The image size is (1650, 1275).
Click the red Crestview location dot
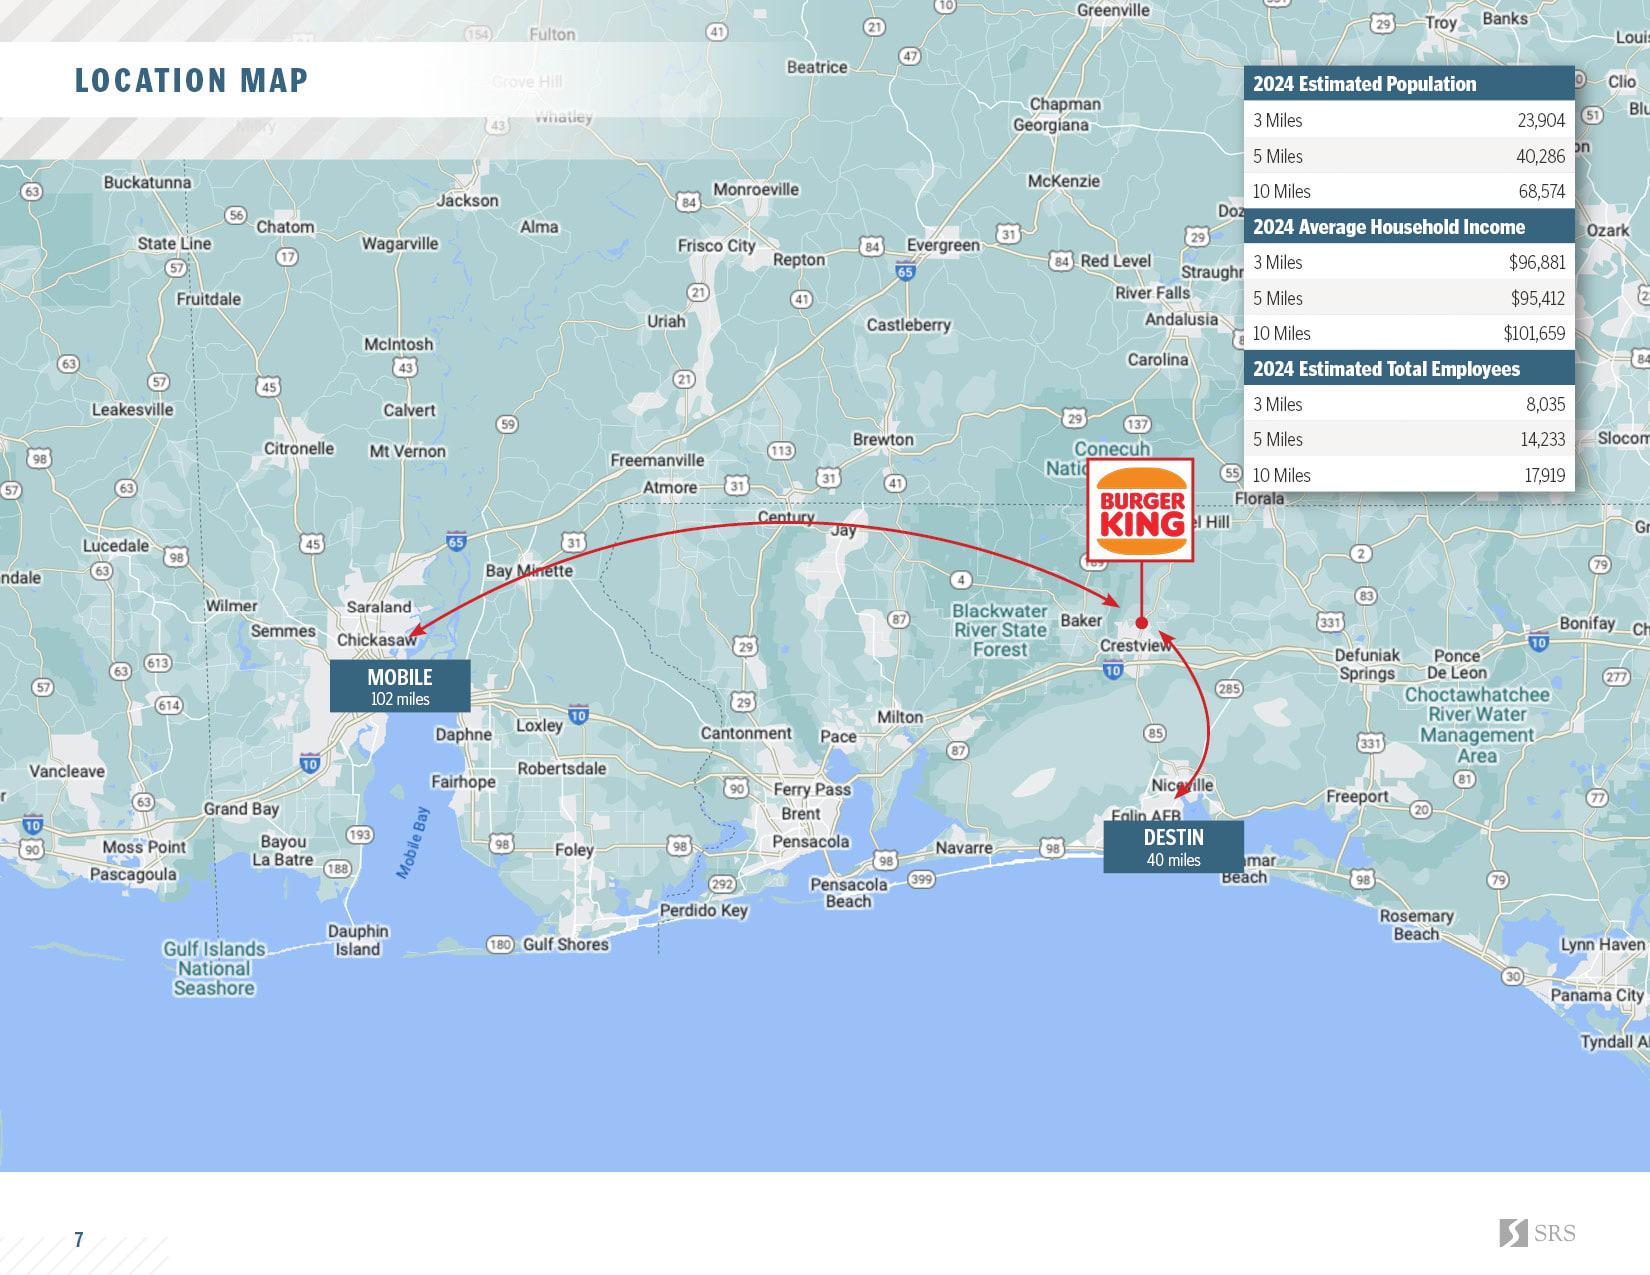1141,623
